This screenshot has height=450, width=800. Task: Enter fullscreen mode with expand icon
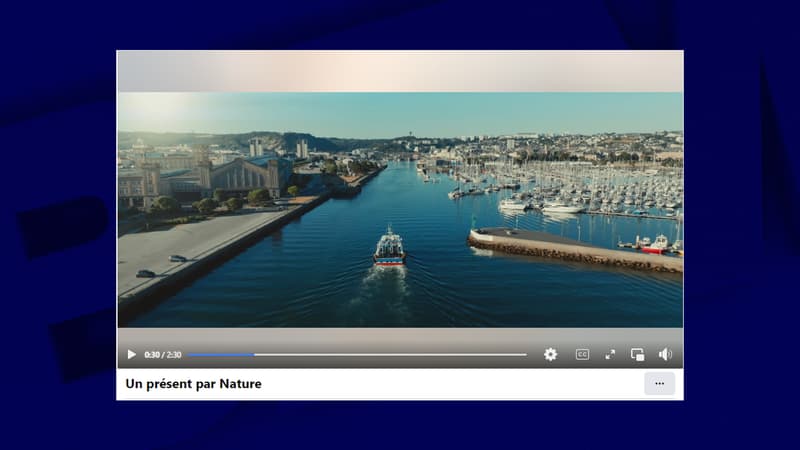(610, 354)
